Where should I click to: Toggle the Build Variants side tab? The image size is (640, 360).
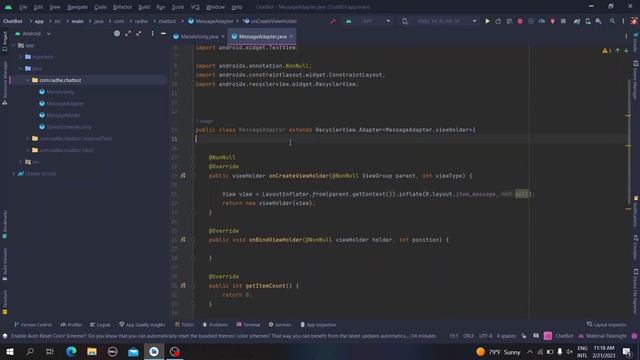click(x=4, y=264)
